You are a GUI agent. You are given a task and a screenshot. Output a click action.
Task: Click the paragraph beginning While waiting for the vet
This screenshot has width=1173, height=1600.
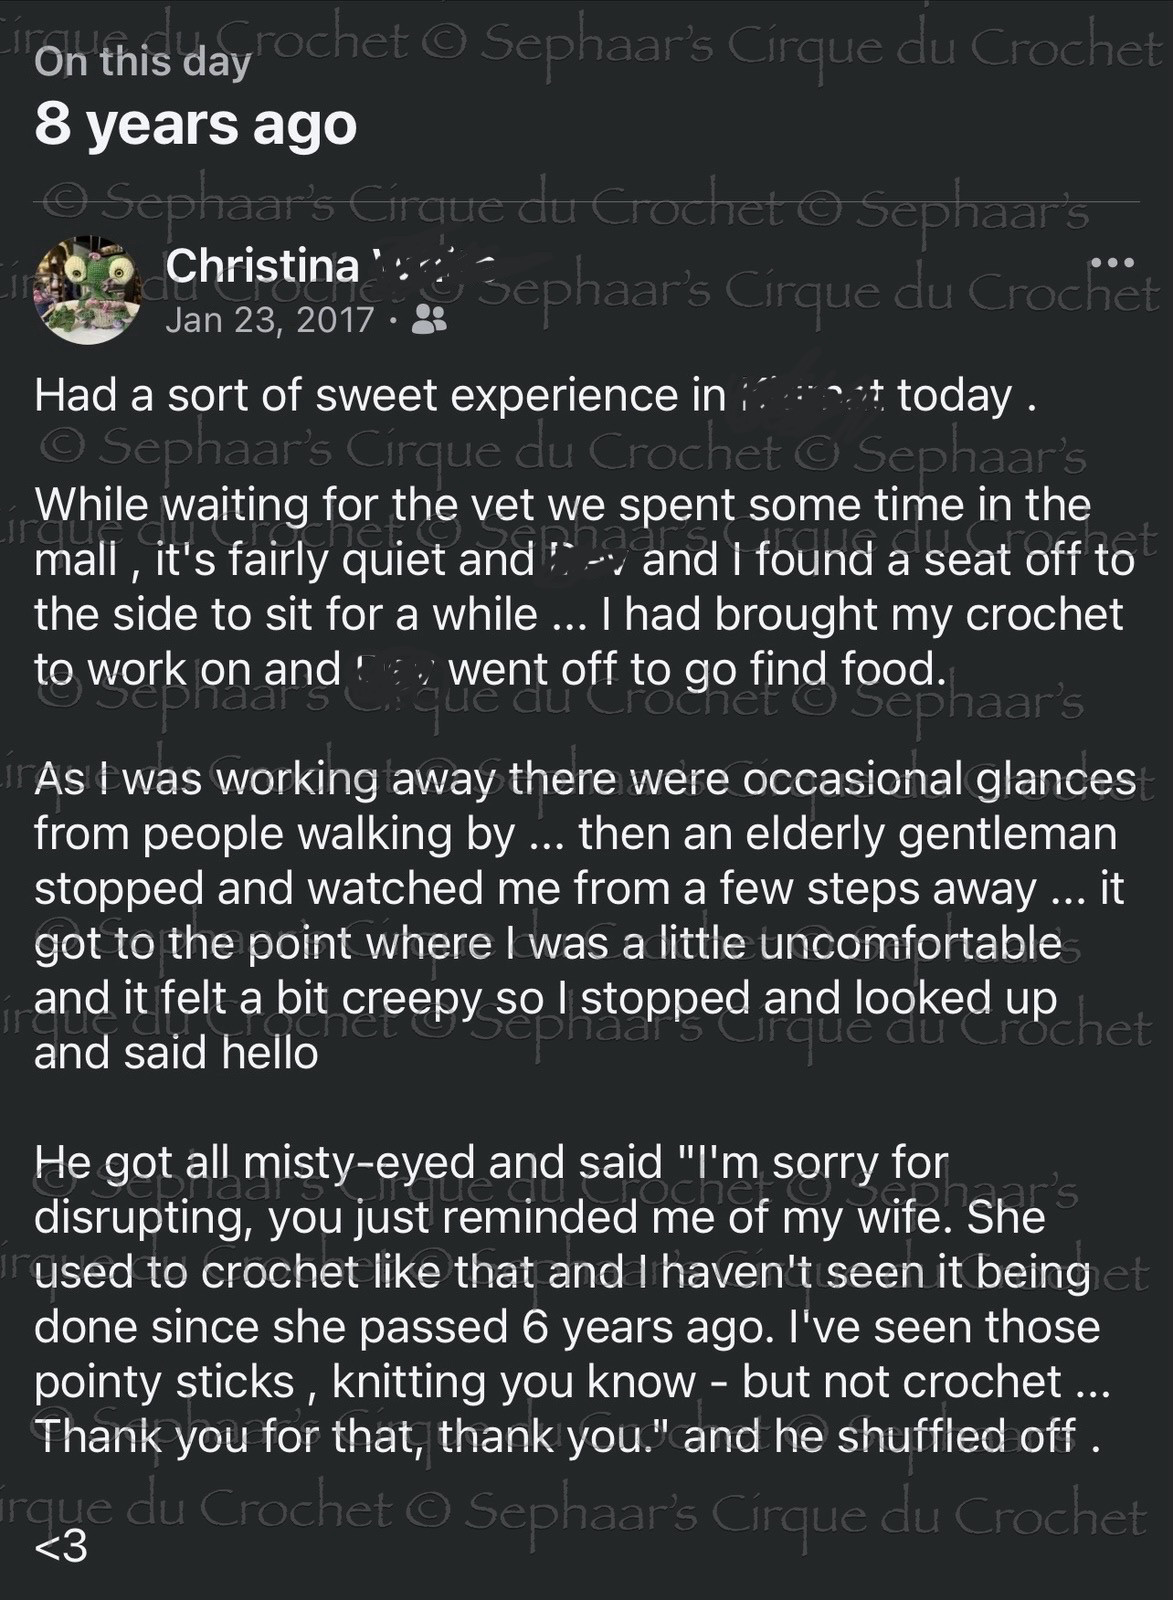coord(584,587)
